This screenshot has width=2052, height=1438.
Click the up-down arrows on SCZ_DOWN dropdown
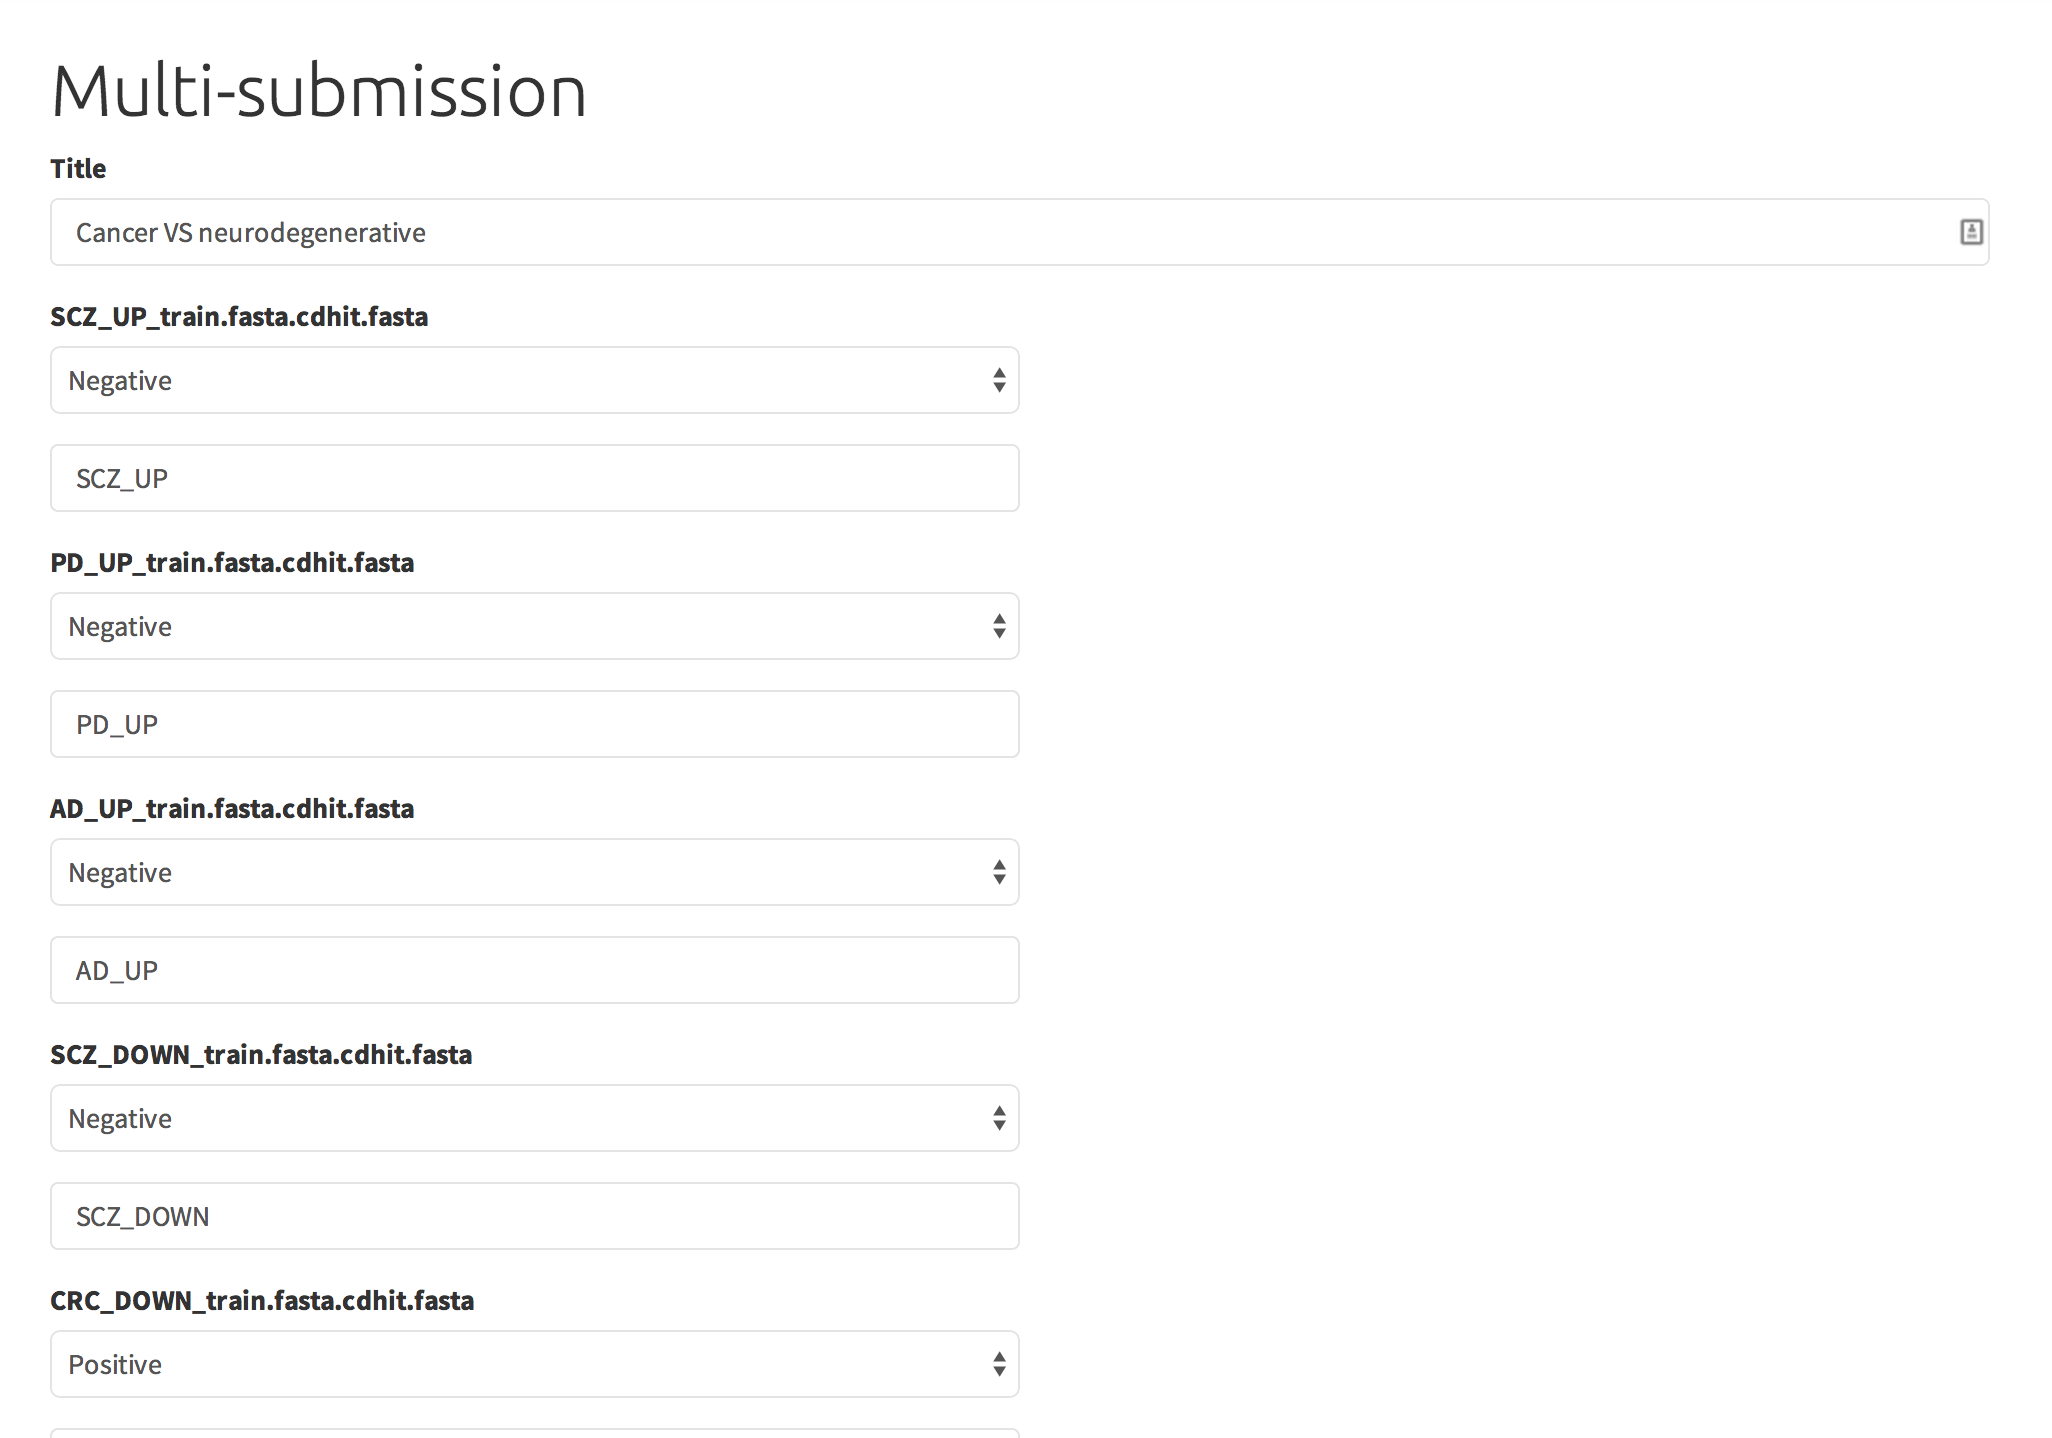[x=998, y=1118]
